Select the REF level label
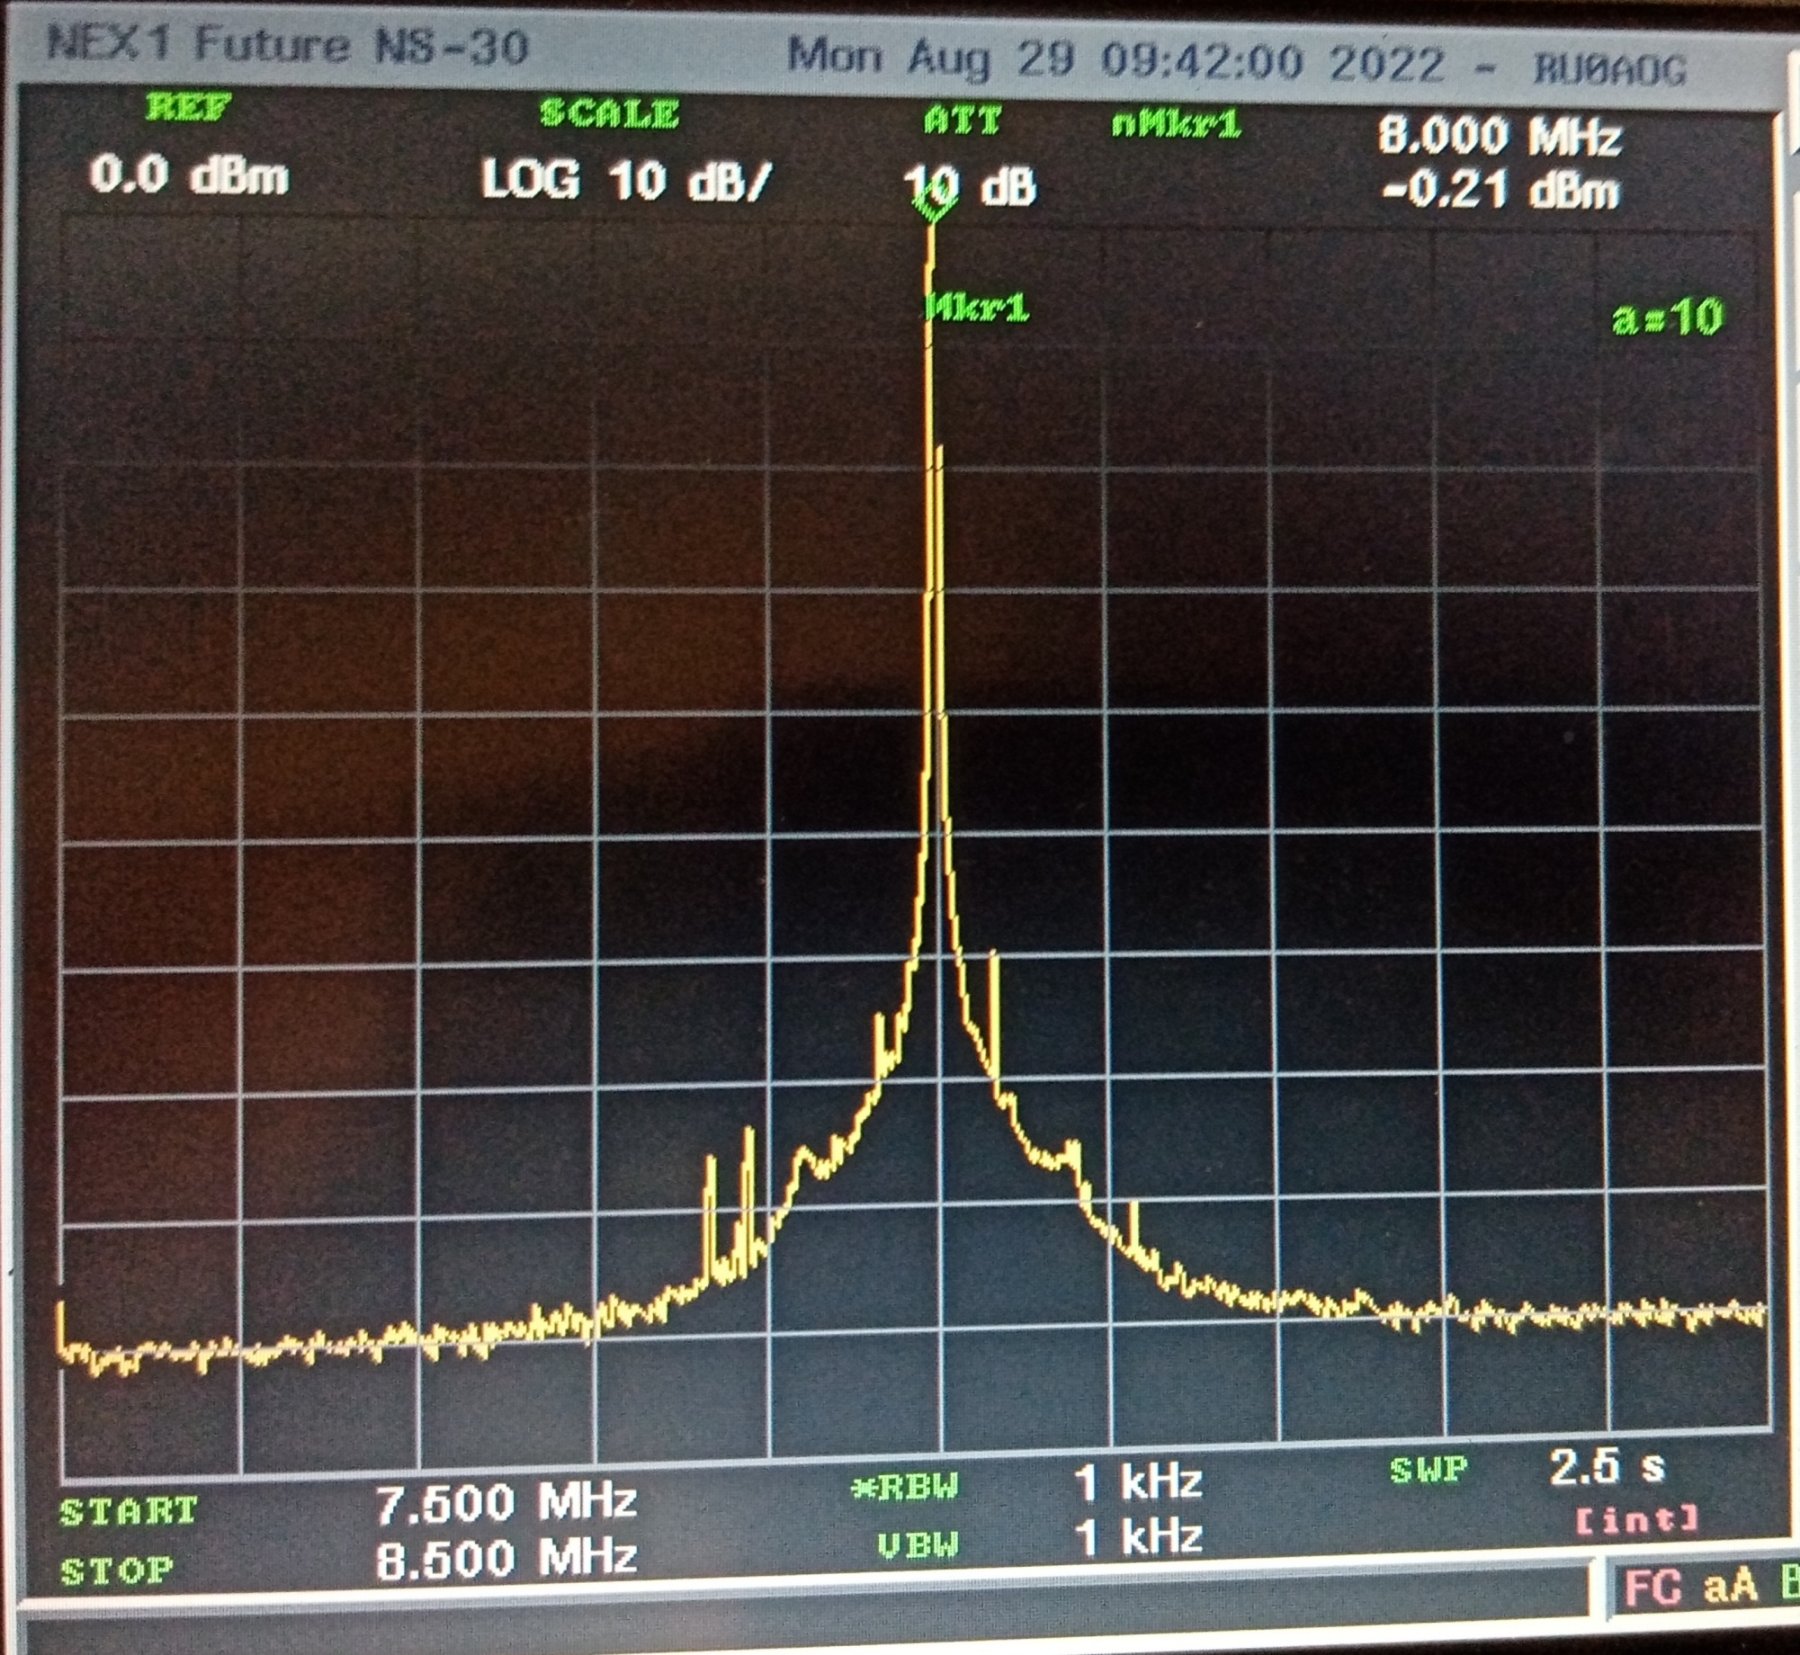 point(188,107)
